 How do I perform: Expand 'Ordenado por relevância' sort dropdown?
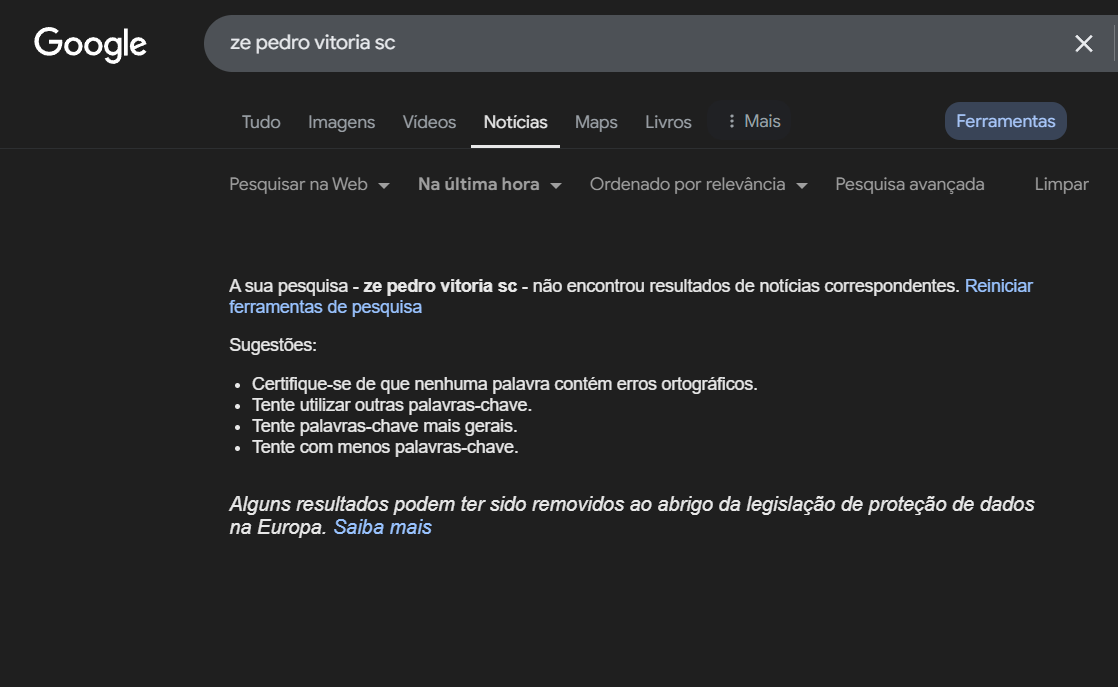(699, 185)
